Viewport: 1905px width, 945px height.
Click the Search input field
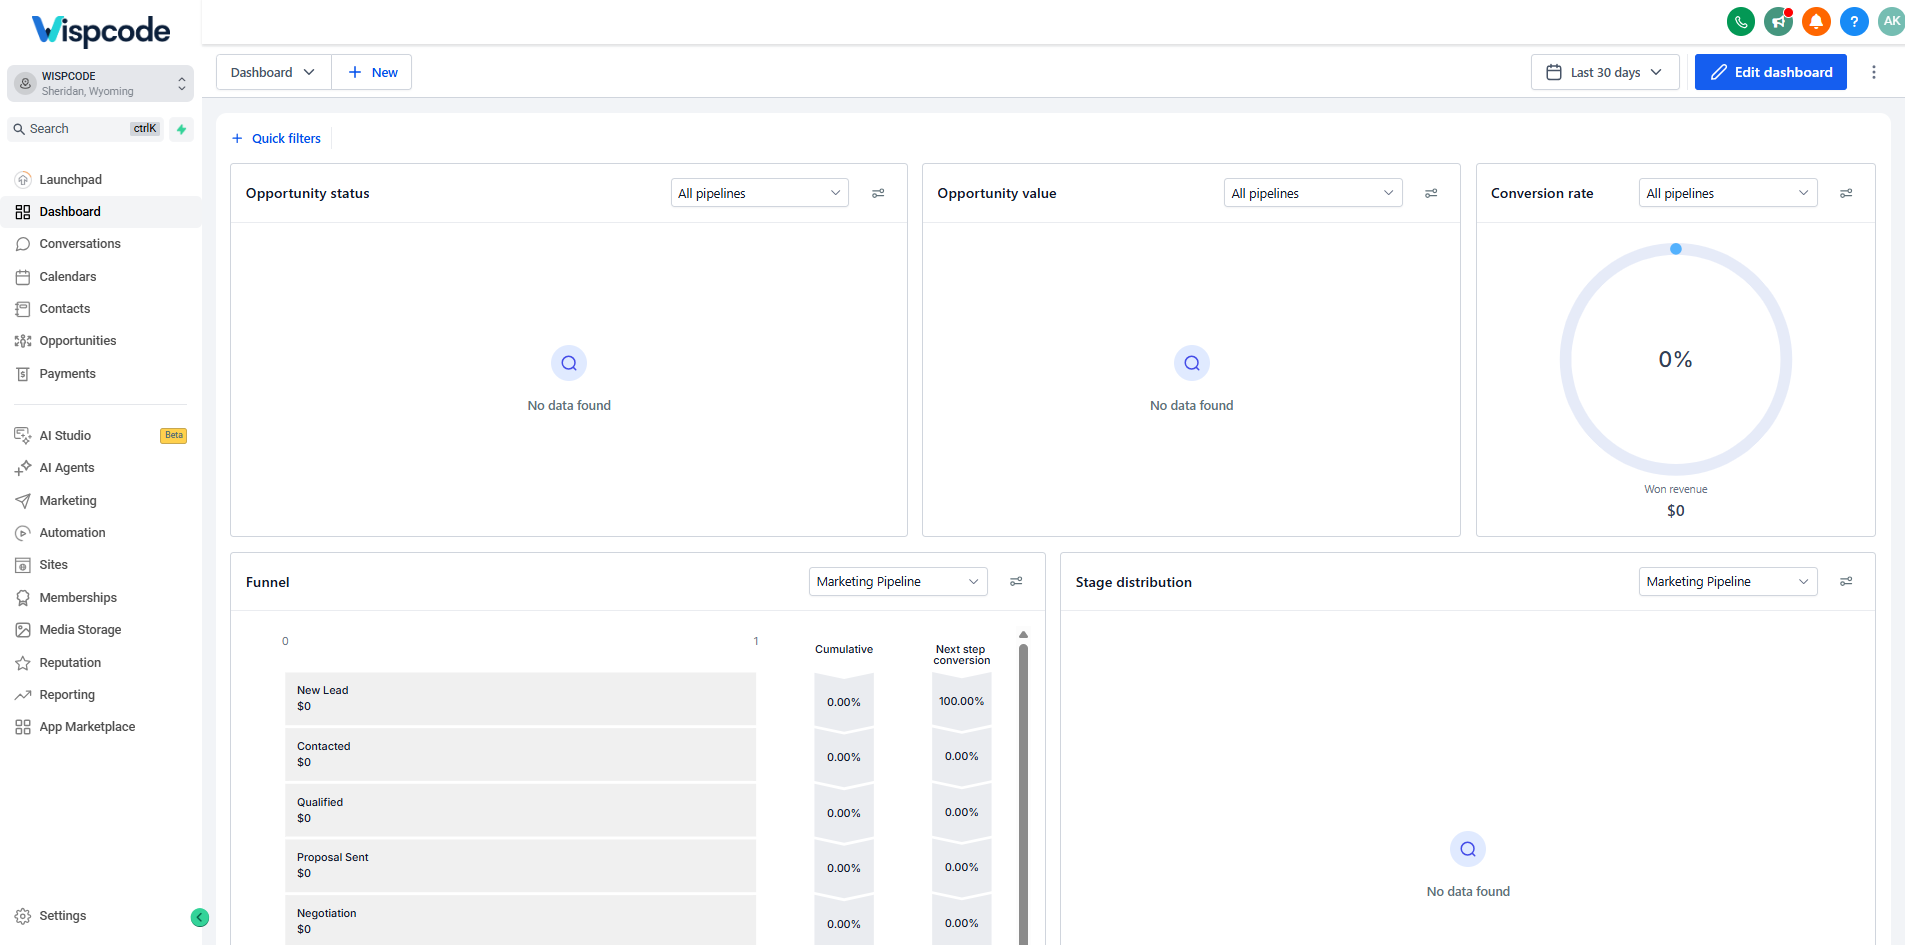point(86,129)
